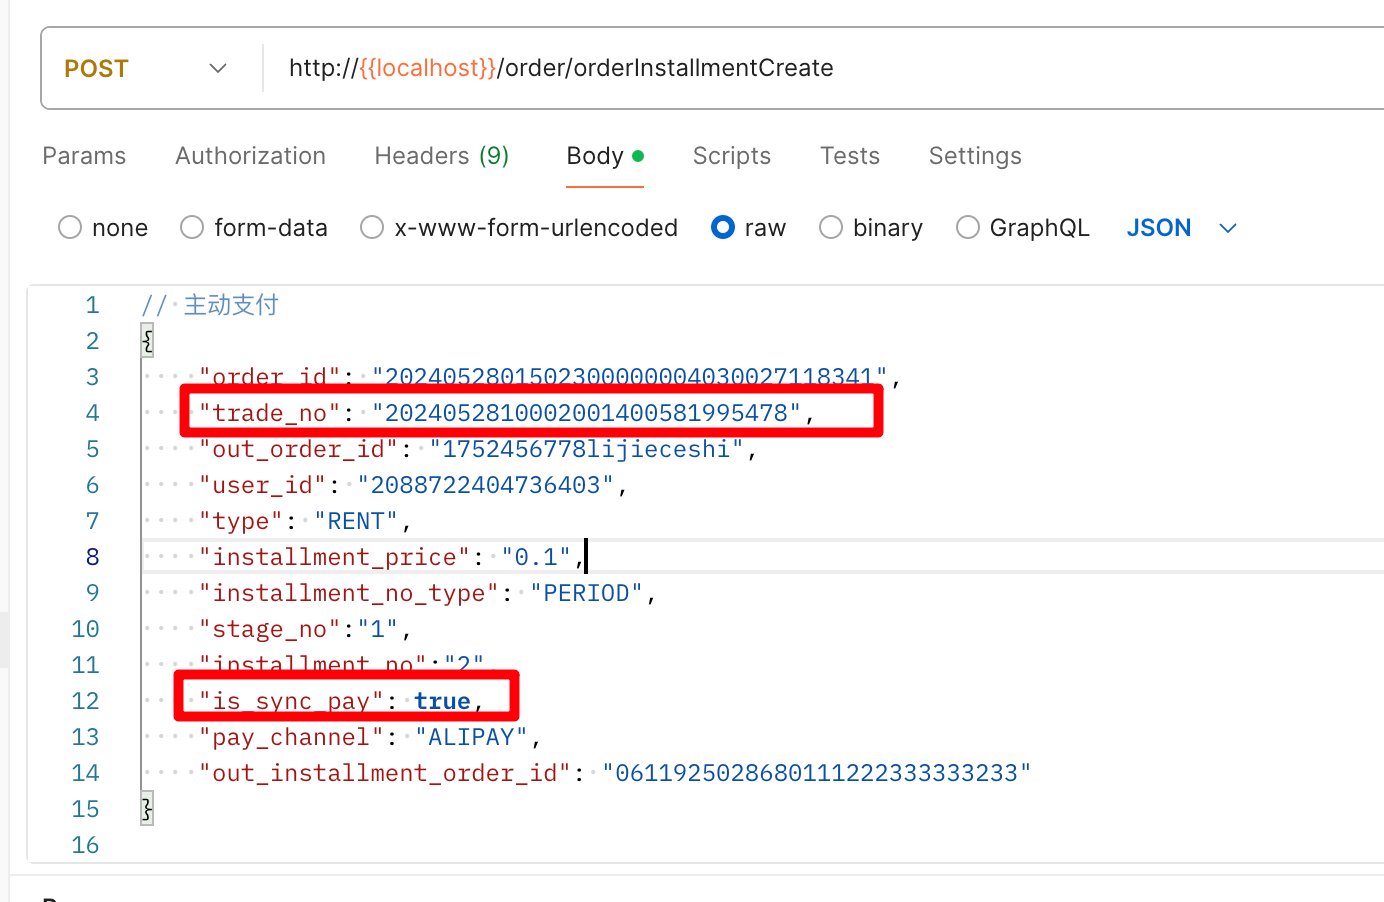
Task: Click the "out_order_id" key on line 5
Action: (298, 449)
